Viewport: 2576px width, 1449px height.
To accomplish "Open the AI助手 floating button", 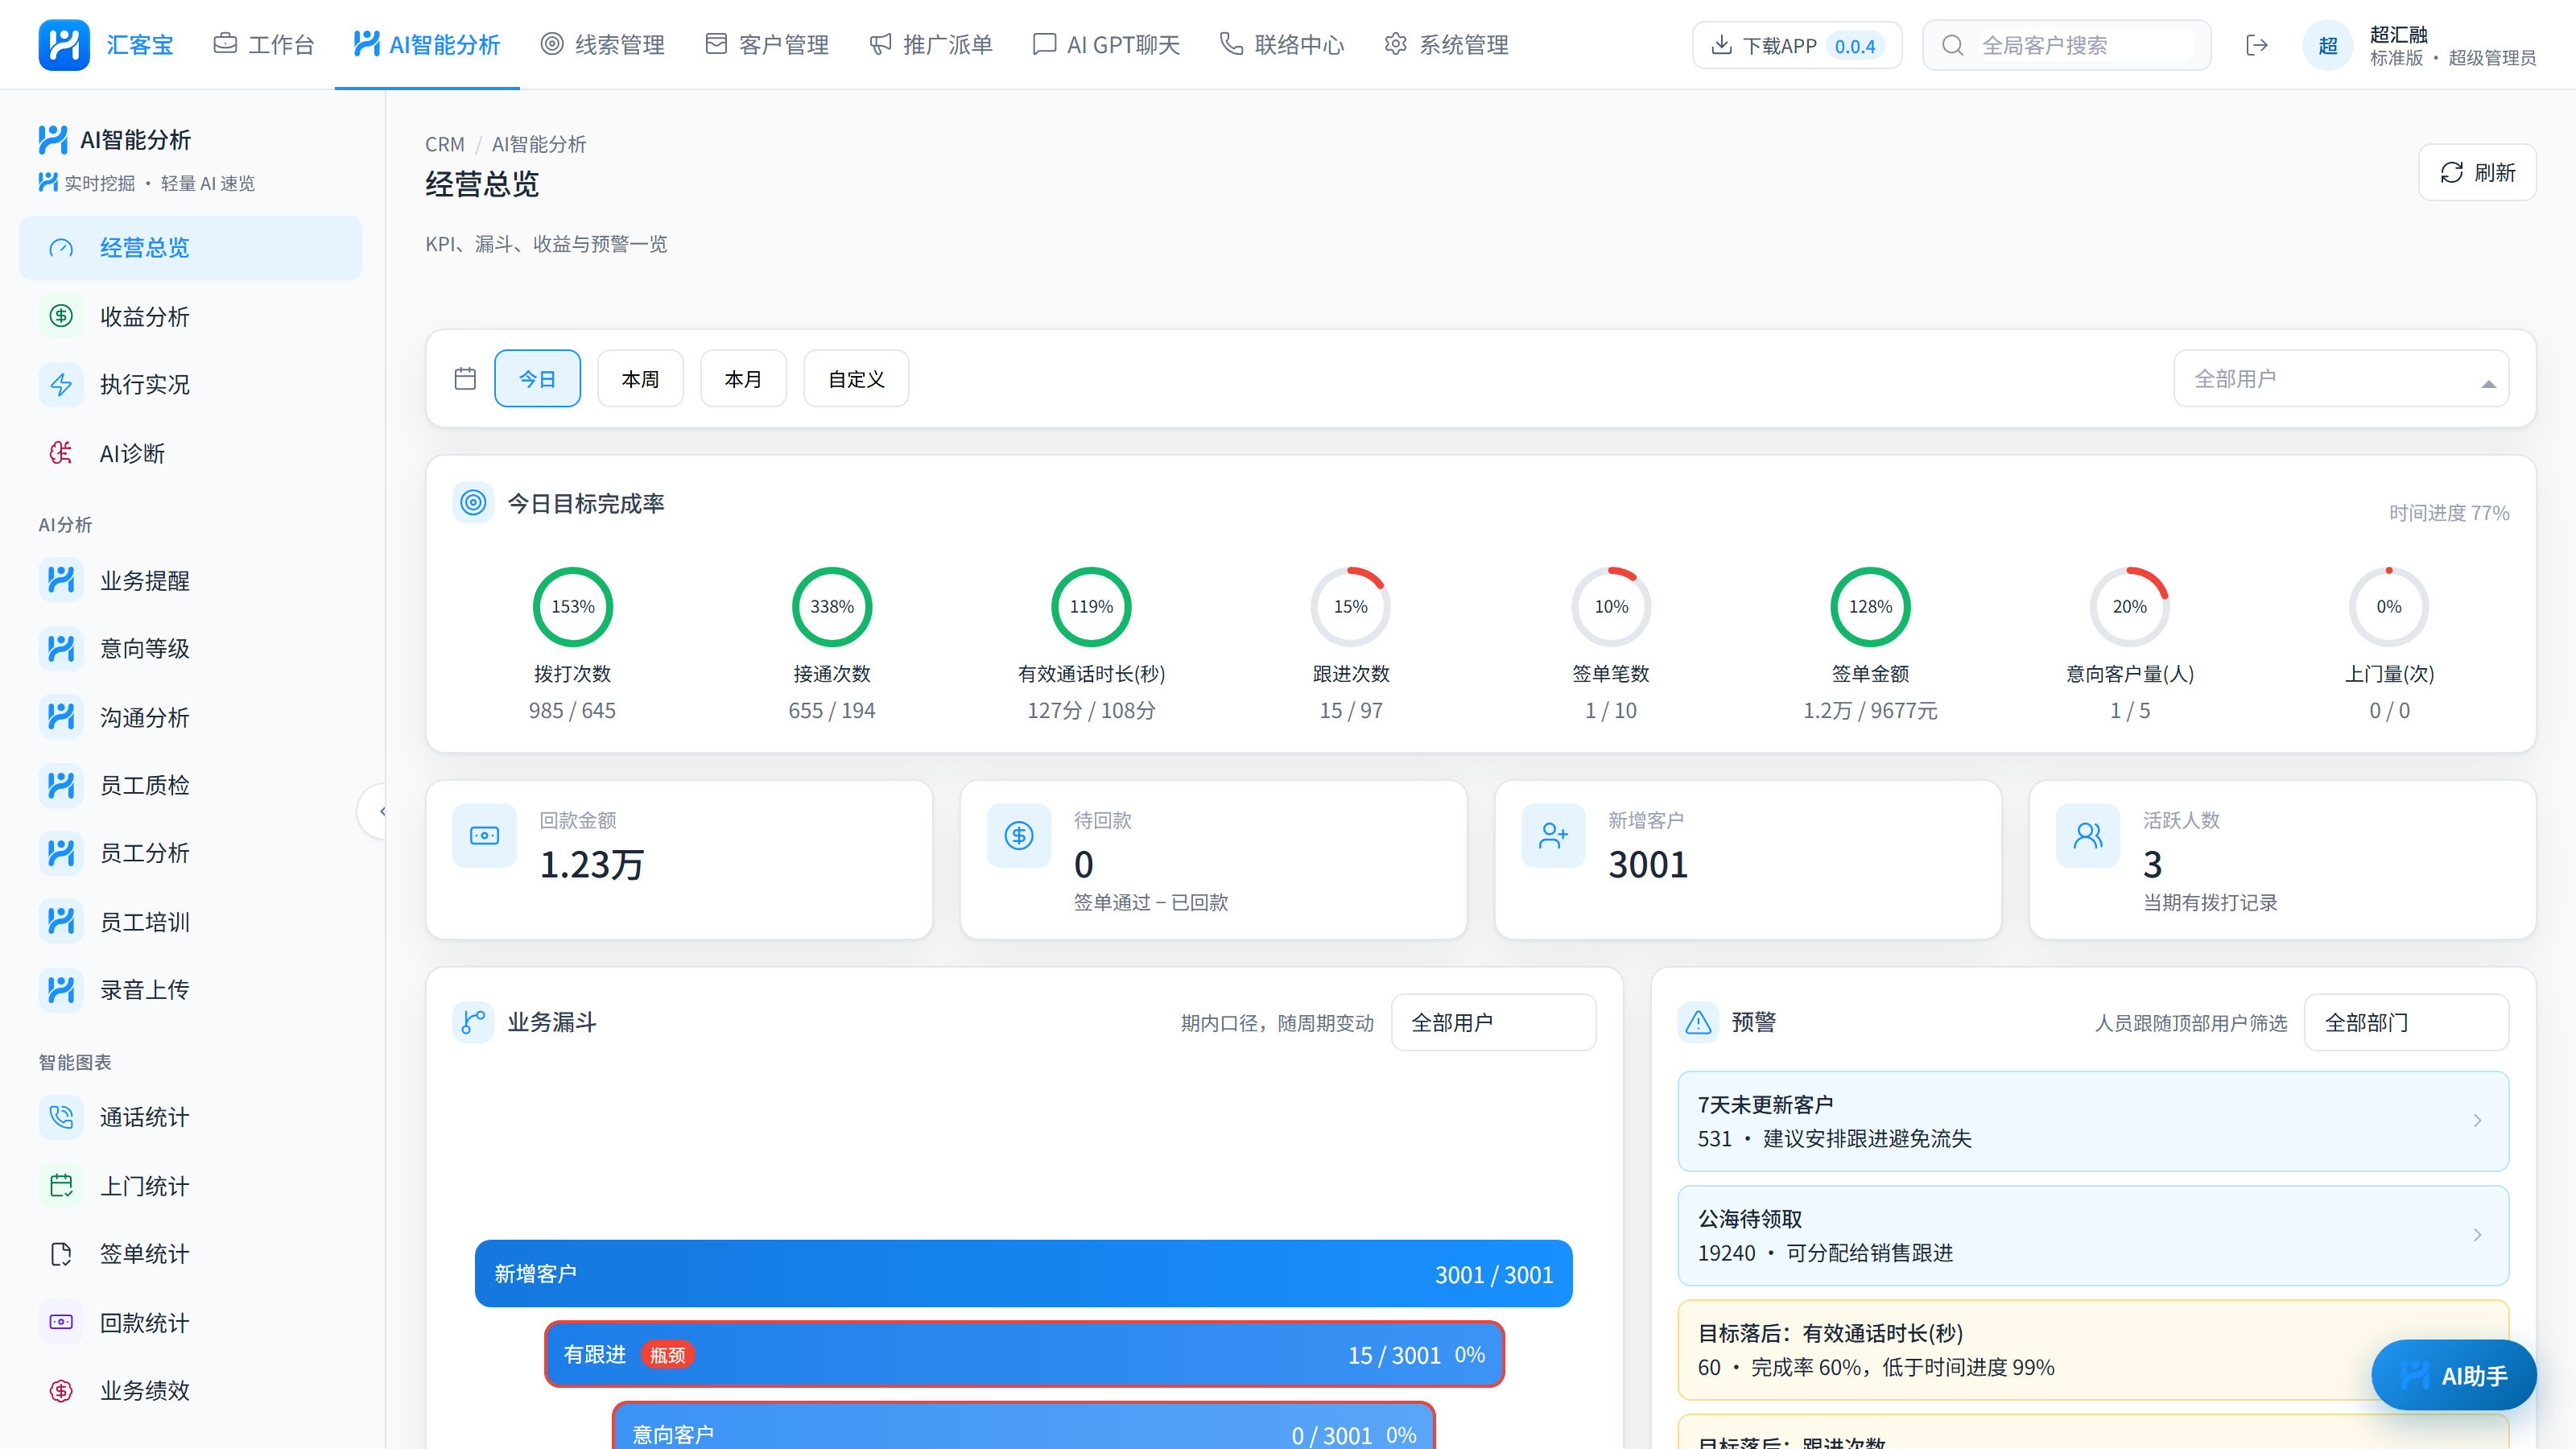I will pyautogui.click(x=2454, y=1375).
